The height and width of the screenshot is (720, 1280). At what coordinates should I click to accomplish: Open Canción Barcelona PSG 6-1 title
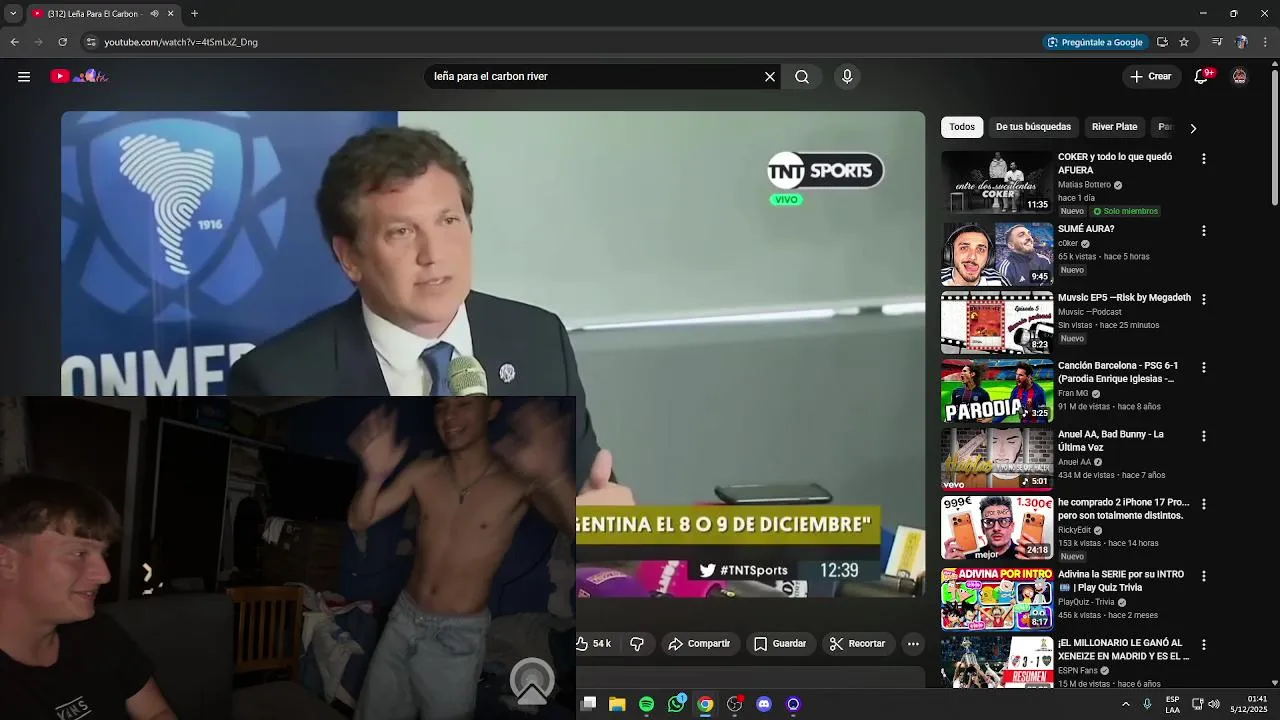tap(1118, 373)
